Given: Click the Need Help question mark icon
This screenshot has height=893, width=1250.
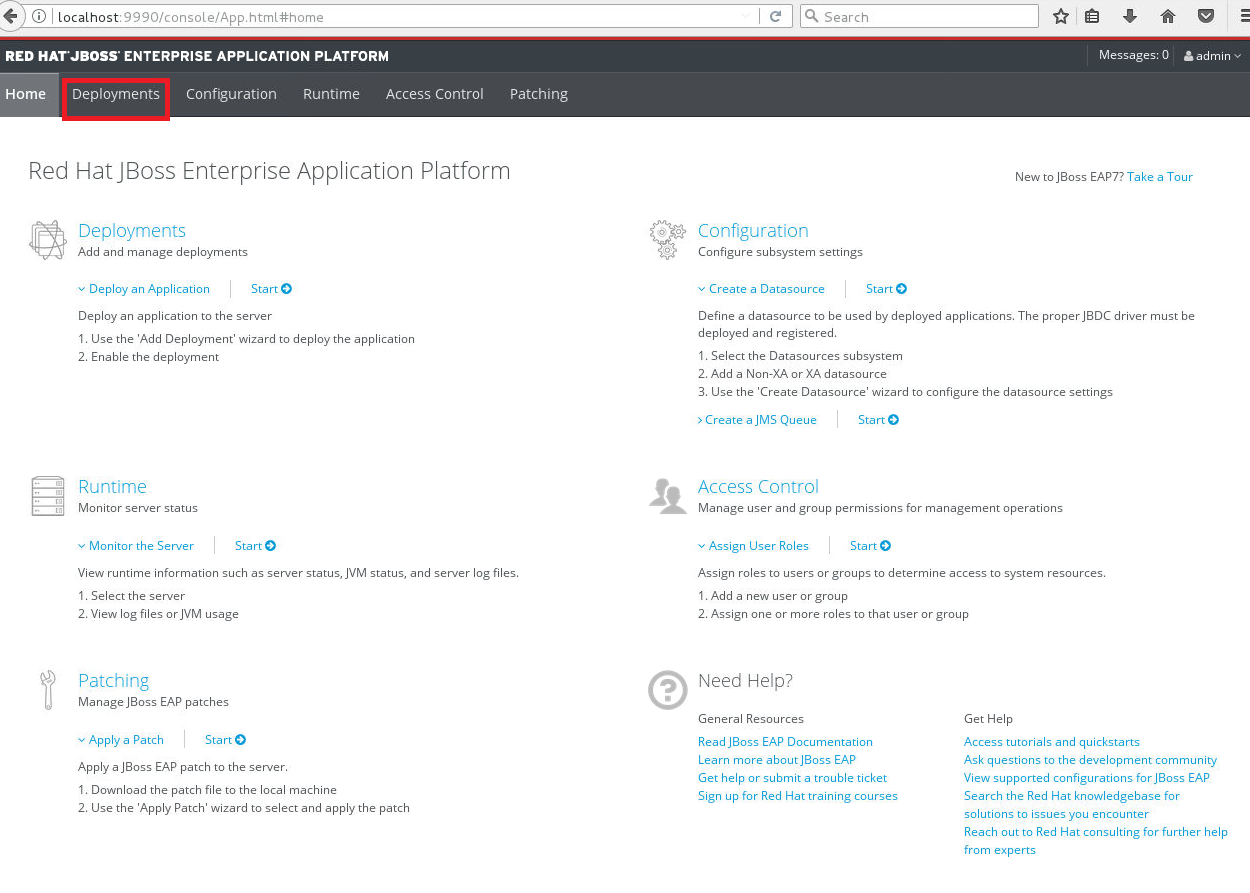Looking at the screenshot, I should click(667, 689).
